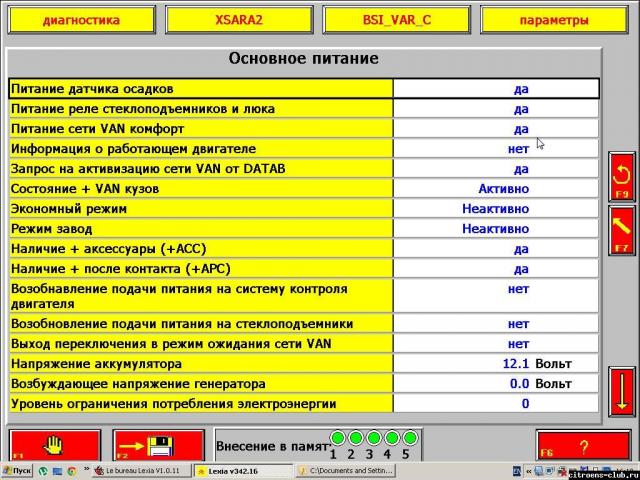Image resolution: width=640 pixels, height=480 pixels.
Task: Select the Экономный режим parameter row
Action: coord(200,208)
